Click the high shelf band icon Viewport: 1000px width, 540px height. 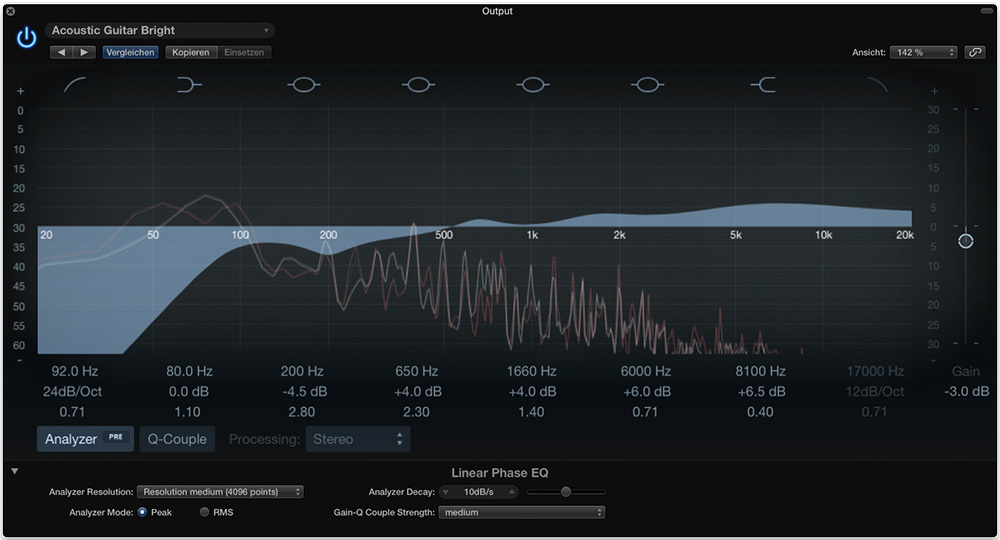[x=763, y=86]
